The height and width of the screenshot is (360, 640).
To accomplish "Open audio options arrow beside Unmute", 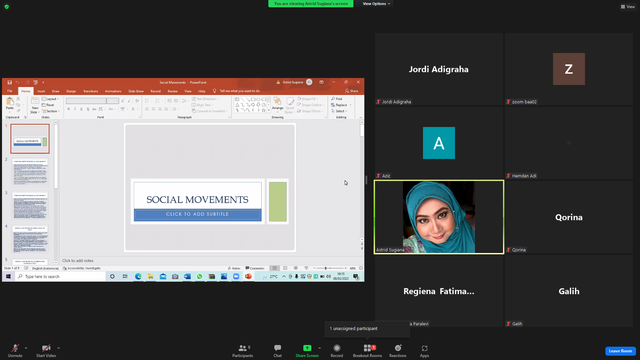I will [x=26, y=348].
